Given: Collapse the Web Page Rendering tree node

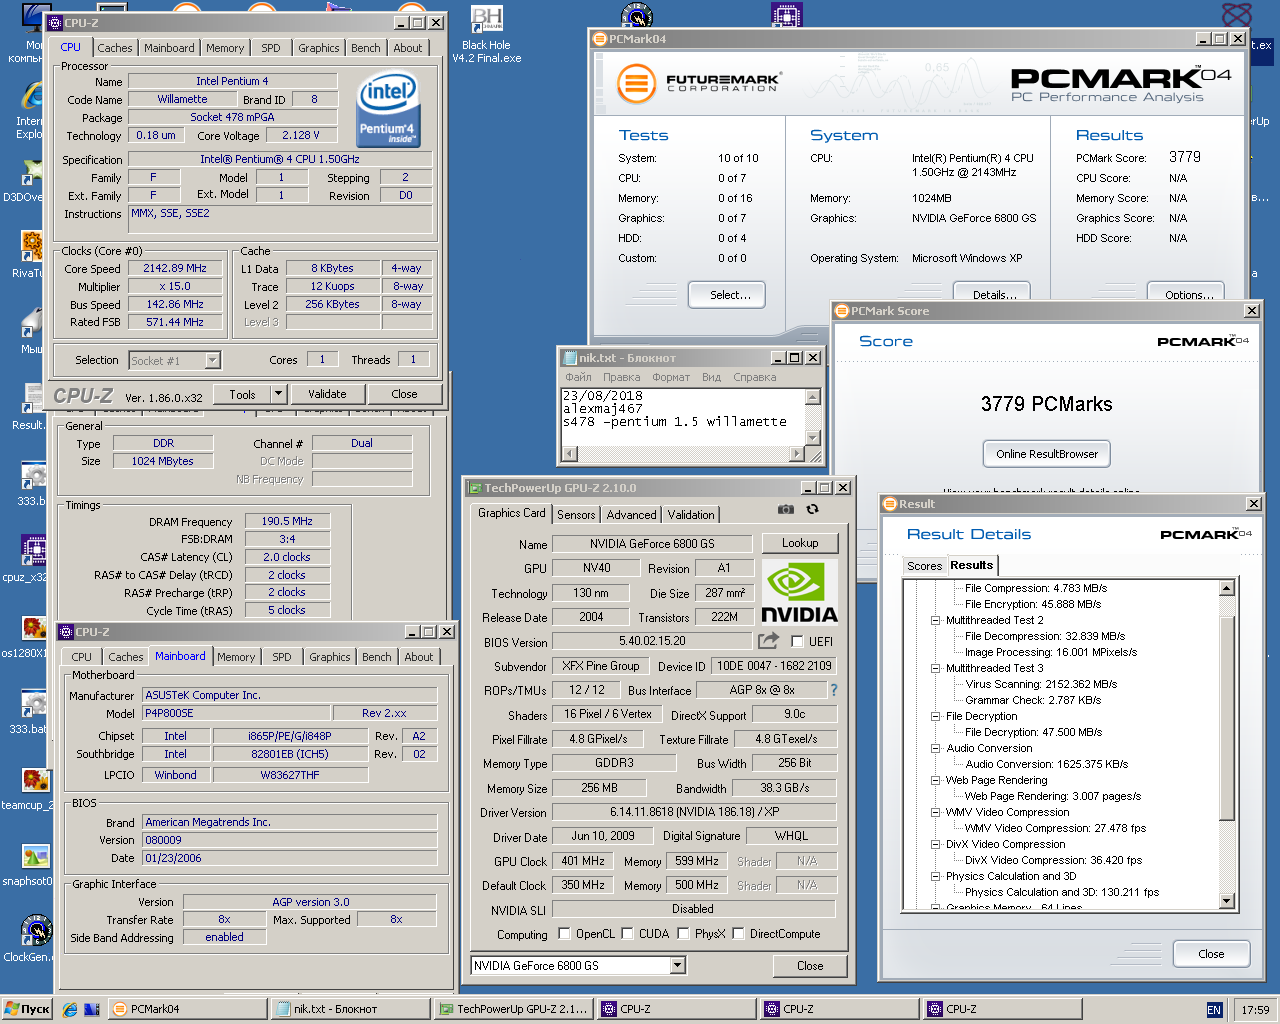Looking at the screenshot, I should 936,780.
